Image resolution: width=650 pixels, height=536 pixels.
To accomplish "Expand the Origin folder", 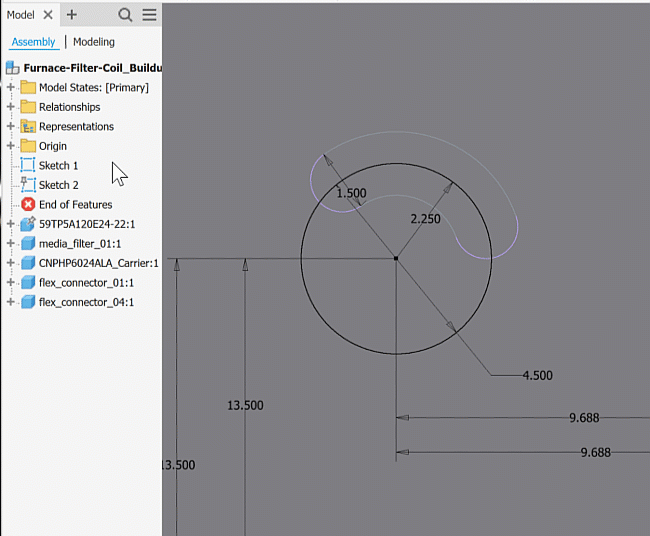I will click(x=11, y=146).
